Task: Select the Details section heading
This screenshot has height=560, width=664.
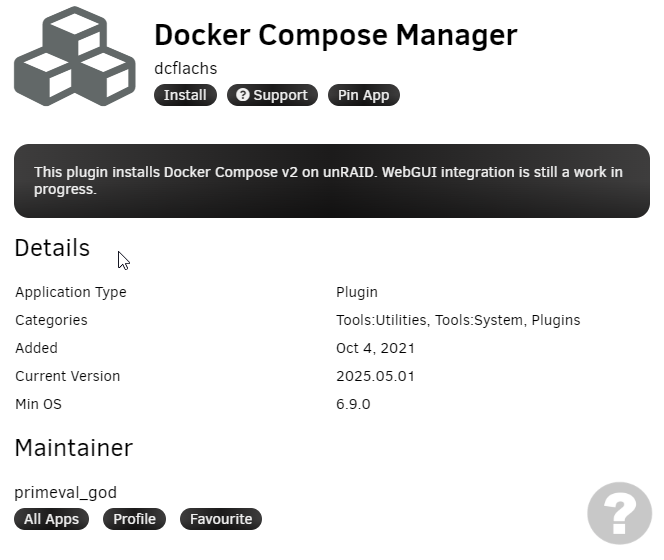Action: tap(52, 248)
